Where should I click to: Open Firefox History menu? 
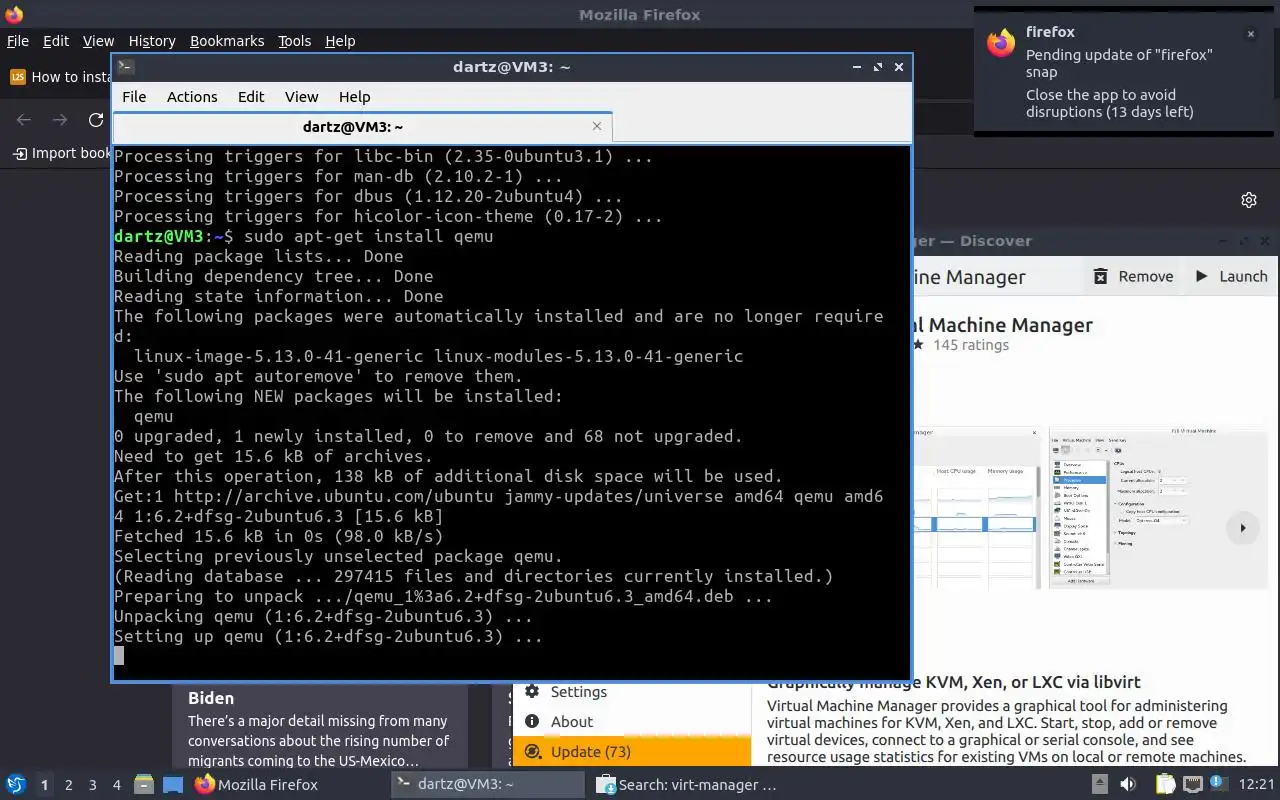coord(152,41)
